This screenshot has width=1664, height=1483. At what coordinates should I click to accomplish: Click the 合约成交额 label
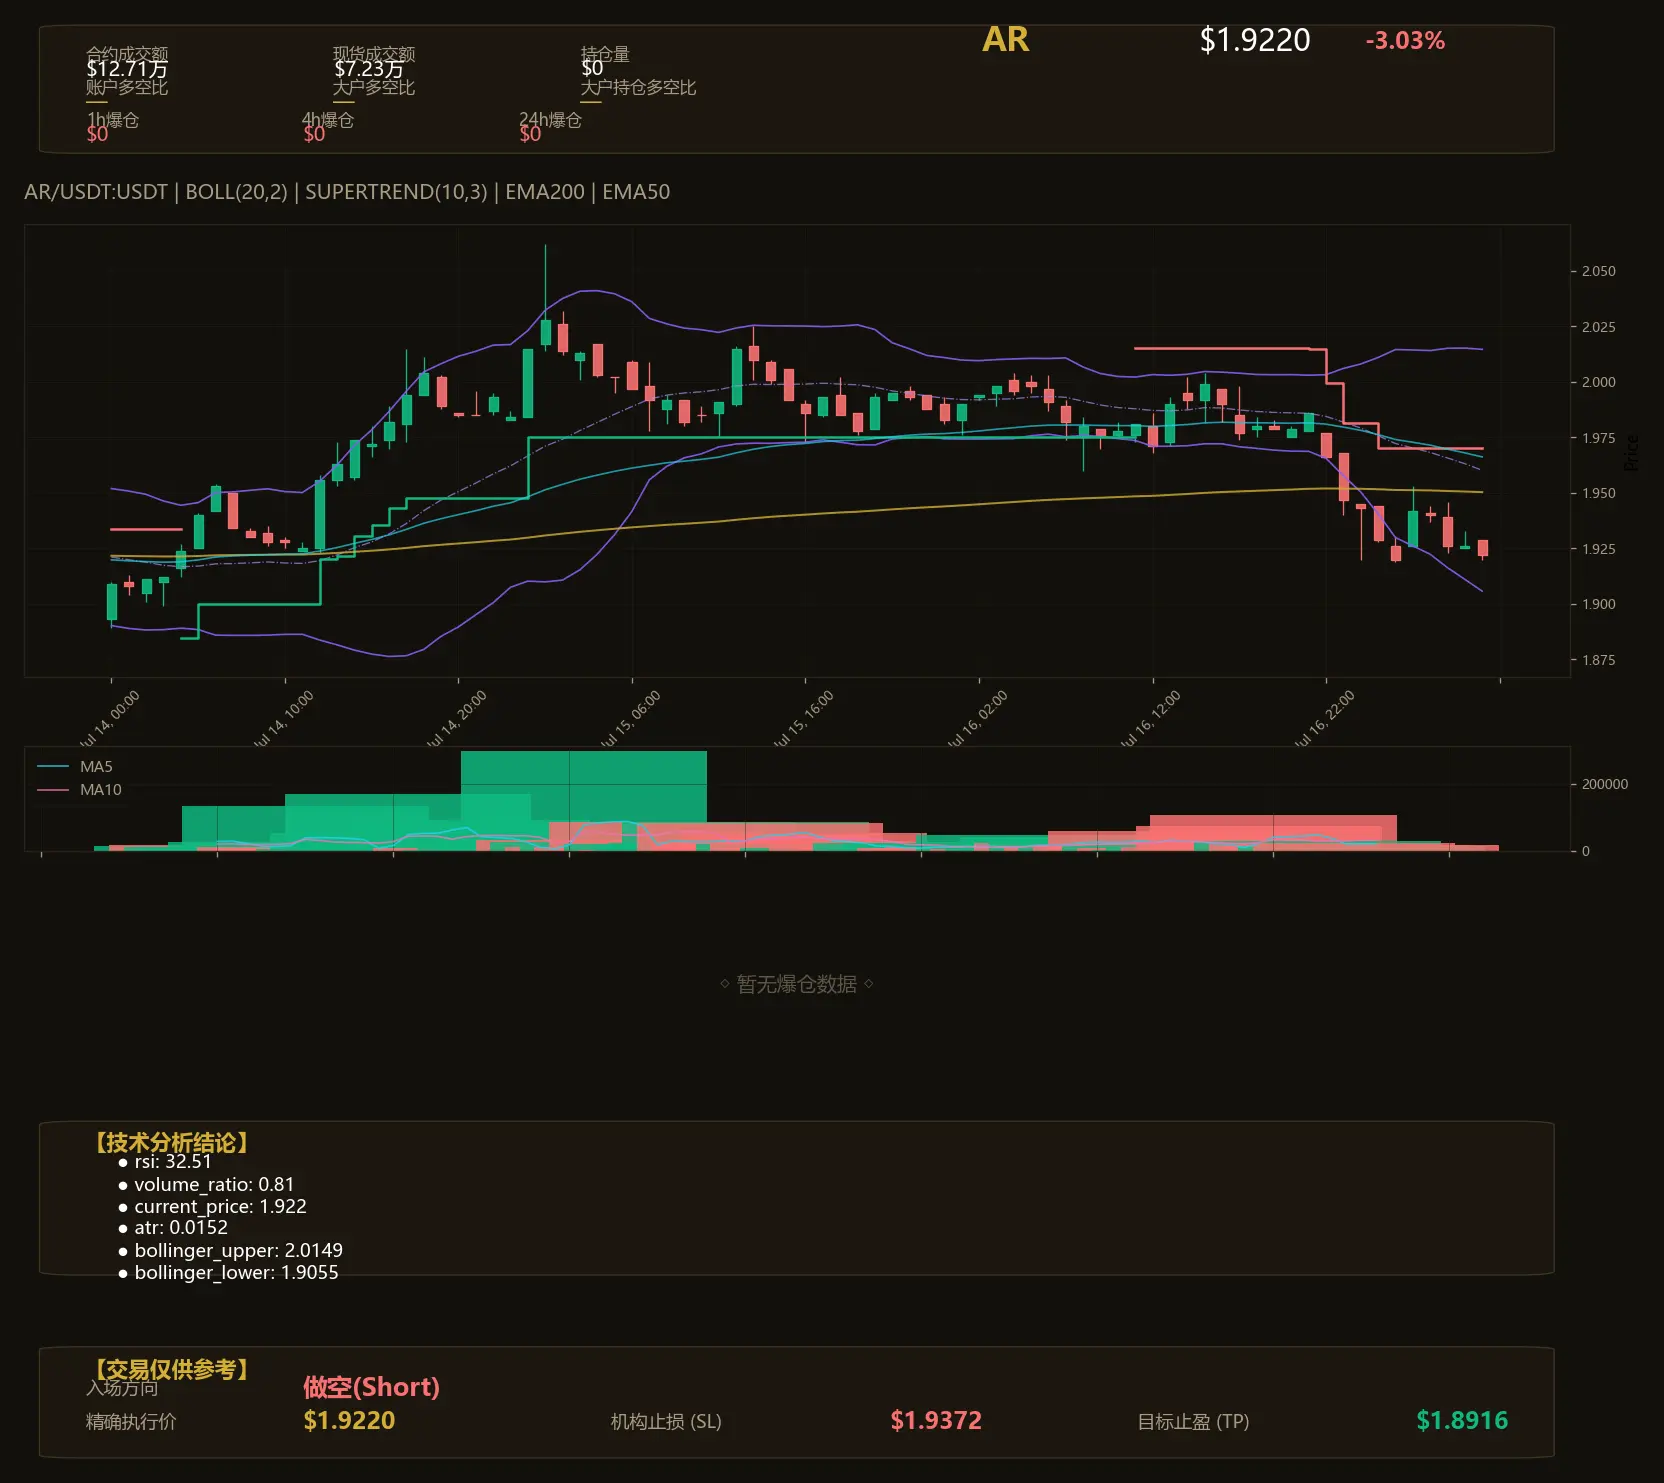(127, 54)
